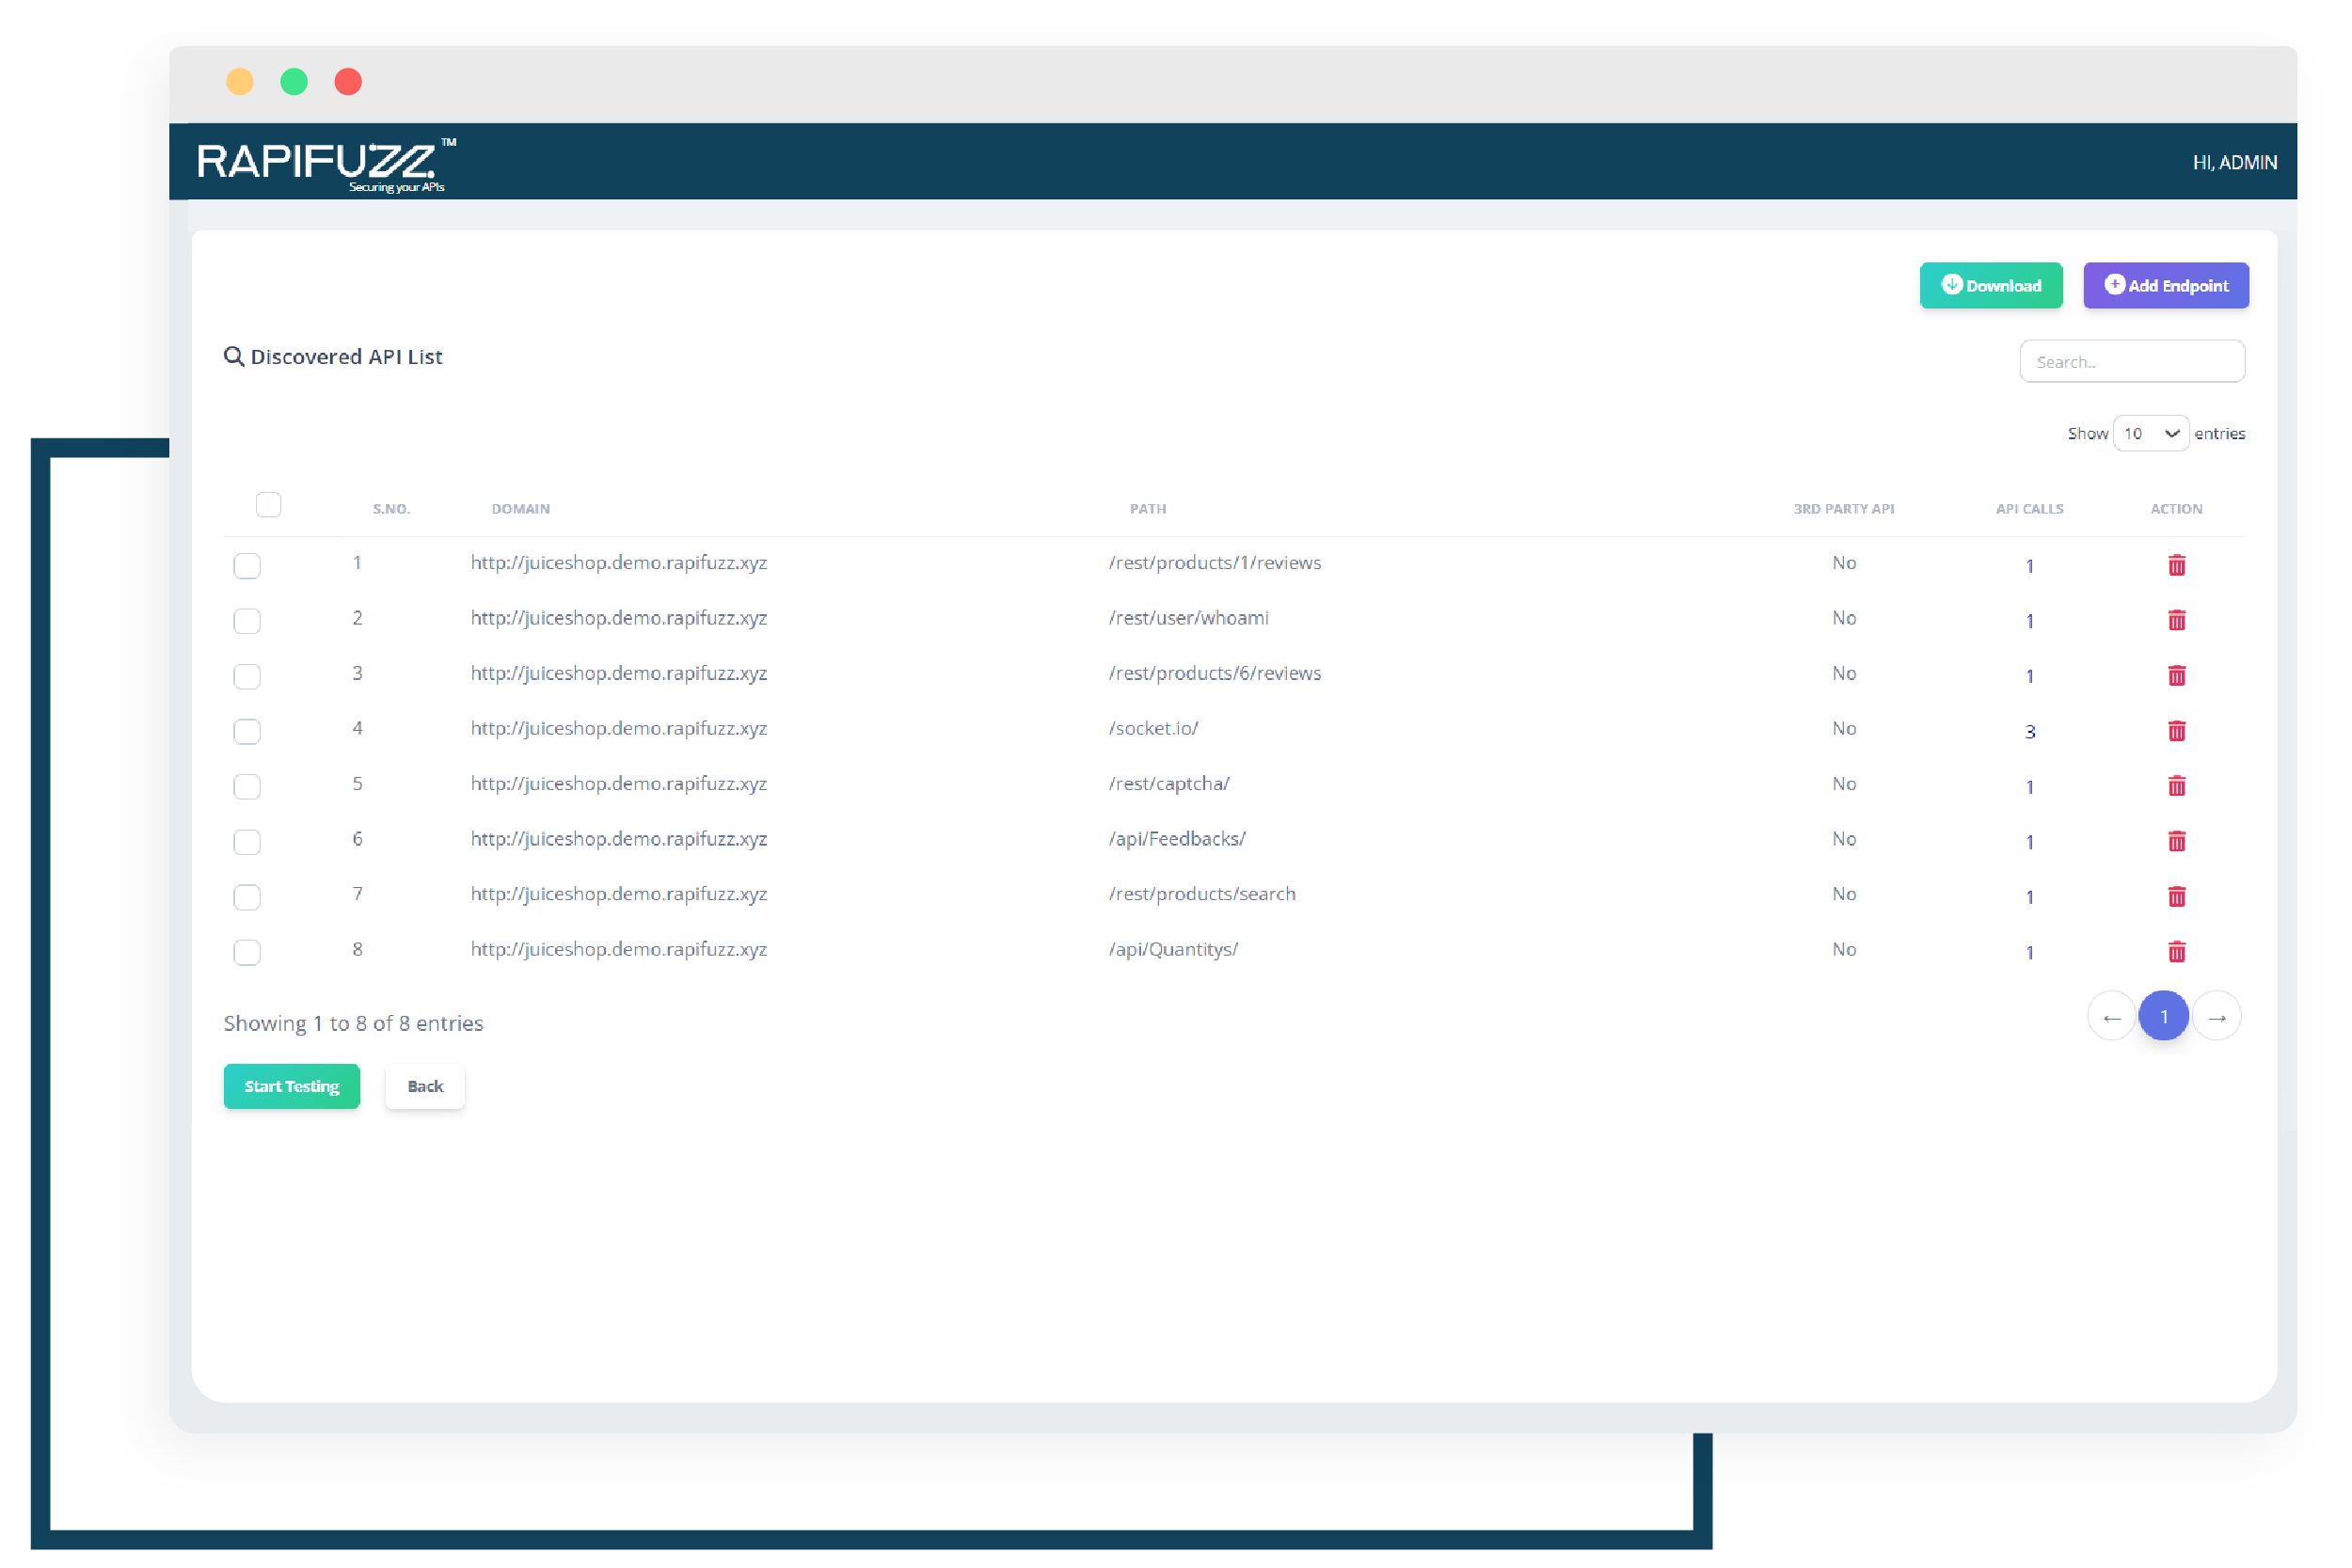Select the /rest/user/whoami row checkbox

click(x=247, y=621)
